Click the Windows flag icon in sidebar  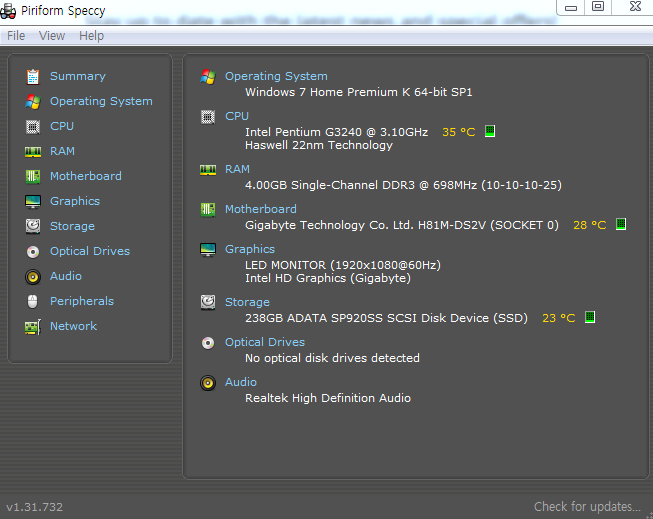(33, 102)
